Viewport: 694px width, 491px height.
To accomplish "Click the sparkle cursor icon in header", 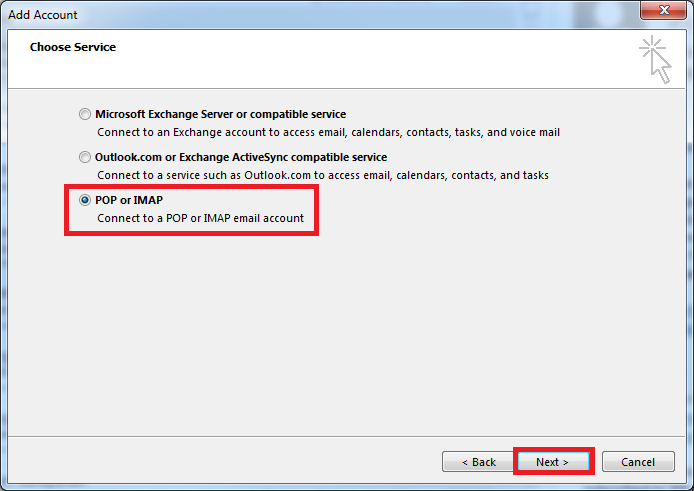I will 655,58.
